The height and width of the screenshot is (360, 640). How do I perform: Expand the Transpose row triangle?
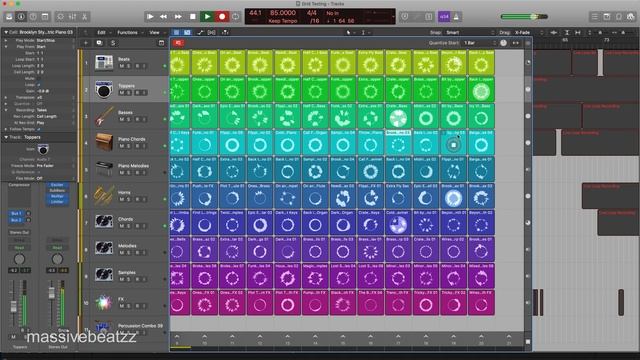pos(6,98)
